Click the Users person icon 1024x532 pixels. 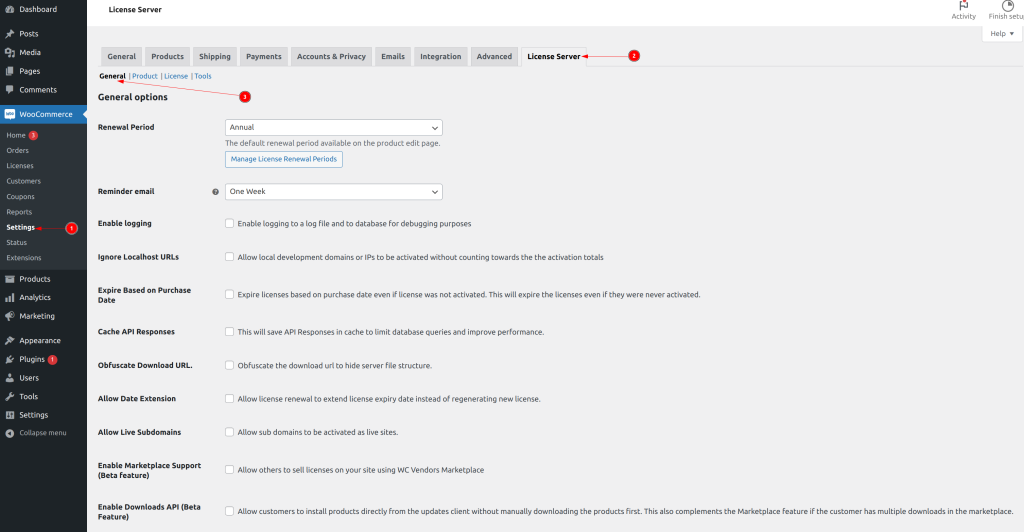point(9,378)
